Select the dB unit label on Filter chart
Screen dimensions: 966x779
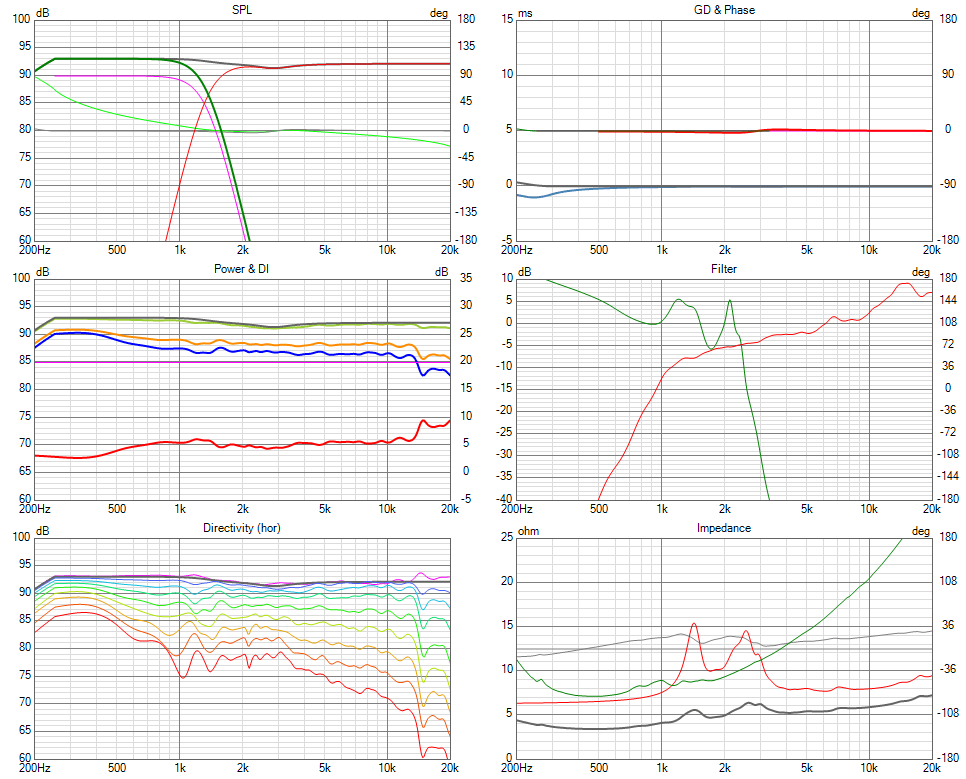point(524,272)
